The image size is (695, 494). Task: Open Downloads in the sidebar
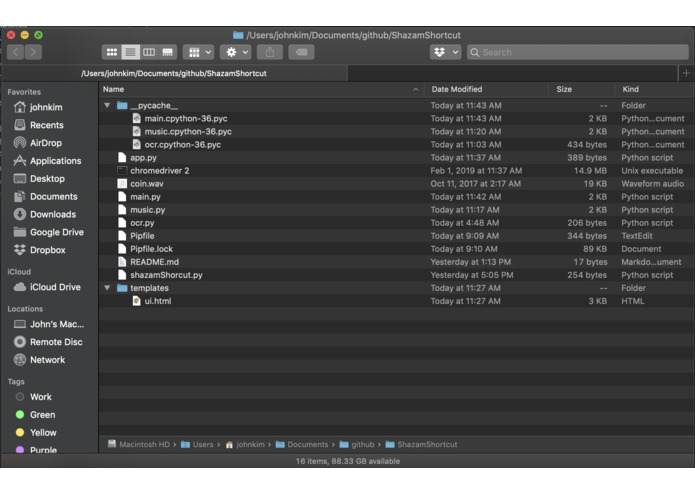(53, 214)
